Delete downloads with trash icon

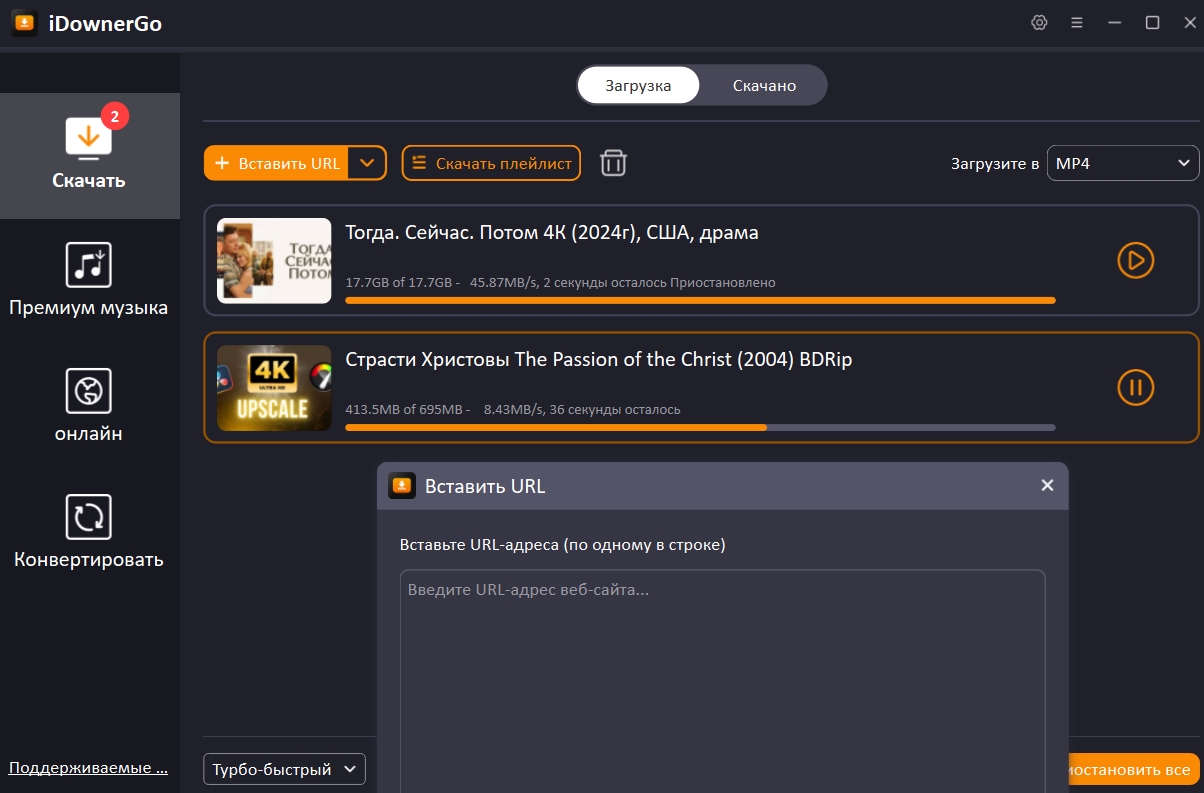pos(613,163)
